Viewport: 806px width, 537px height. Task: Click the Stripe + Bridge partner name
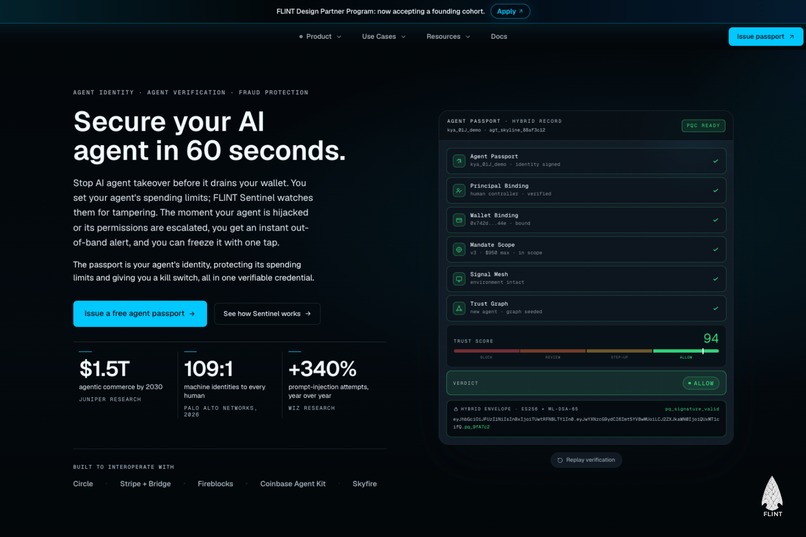[x=145, y=484]
